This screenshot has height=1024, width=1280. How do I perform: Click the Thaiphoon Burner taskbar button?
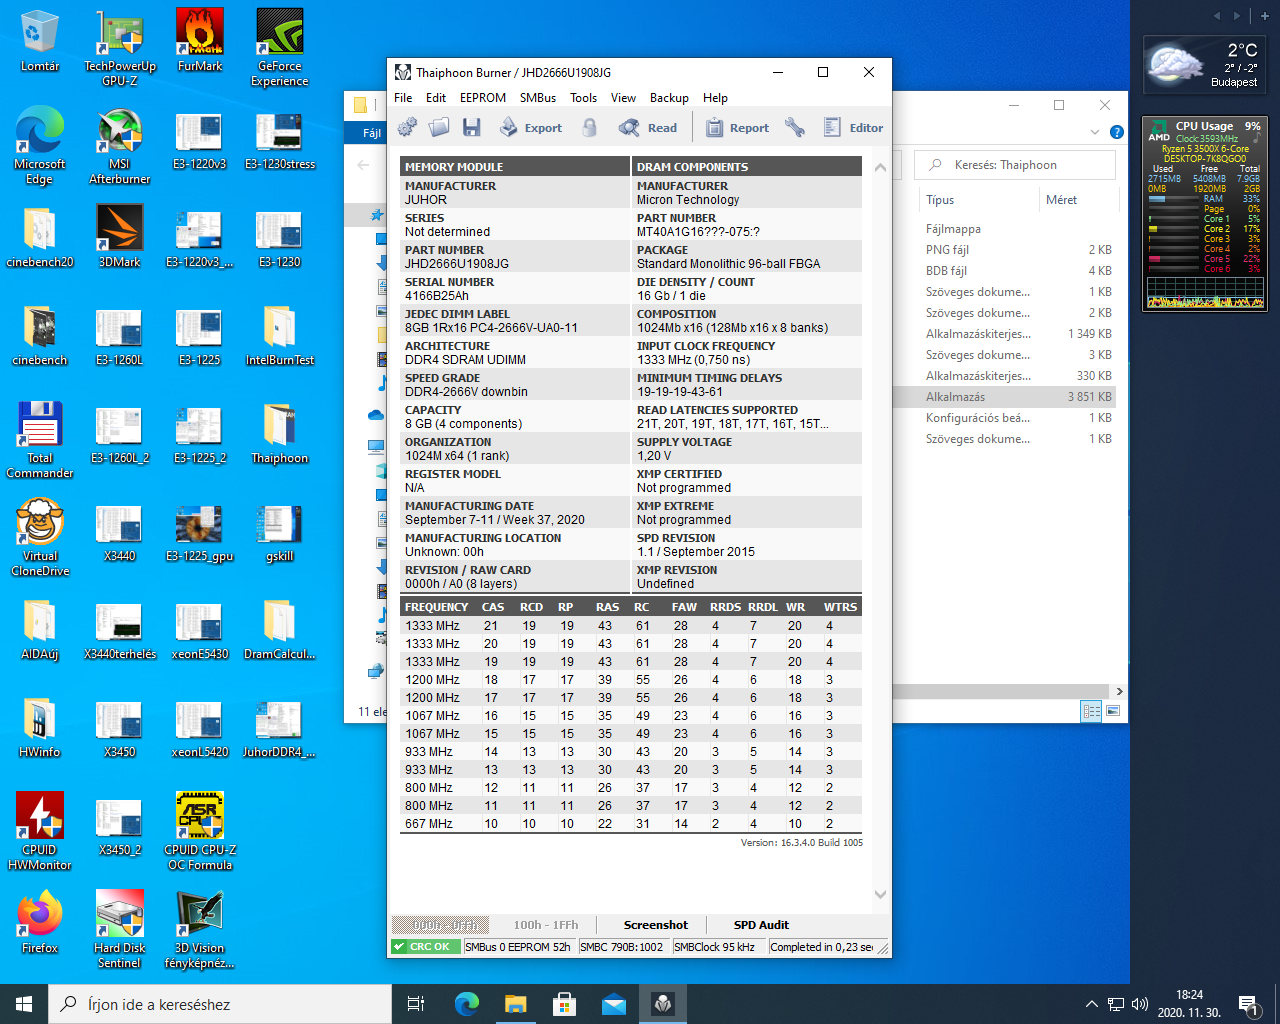pyautogui.click(x=662, y=1004)
